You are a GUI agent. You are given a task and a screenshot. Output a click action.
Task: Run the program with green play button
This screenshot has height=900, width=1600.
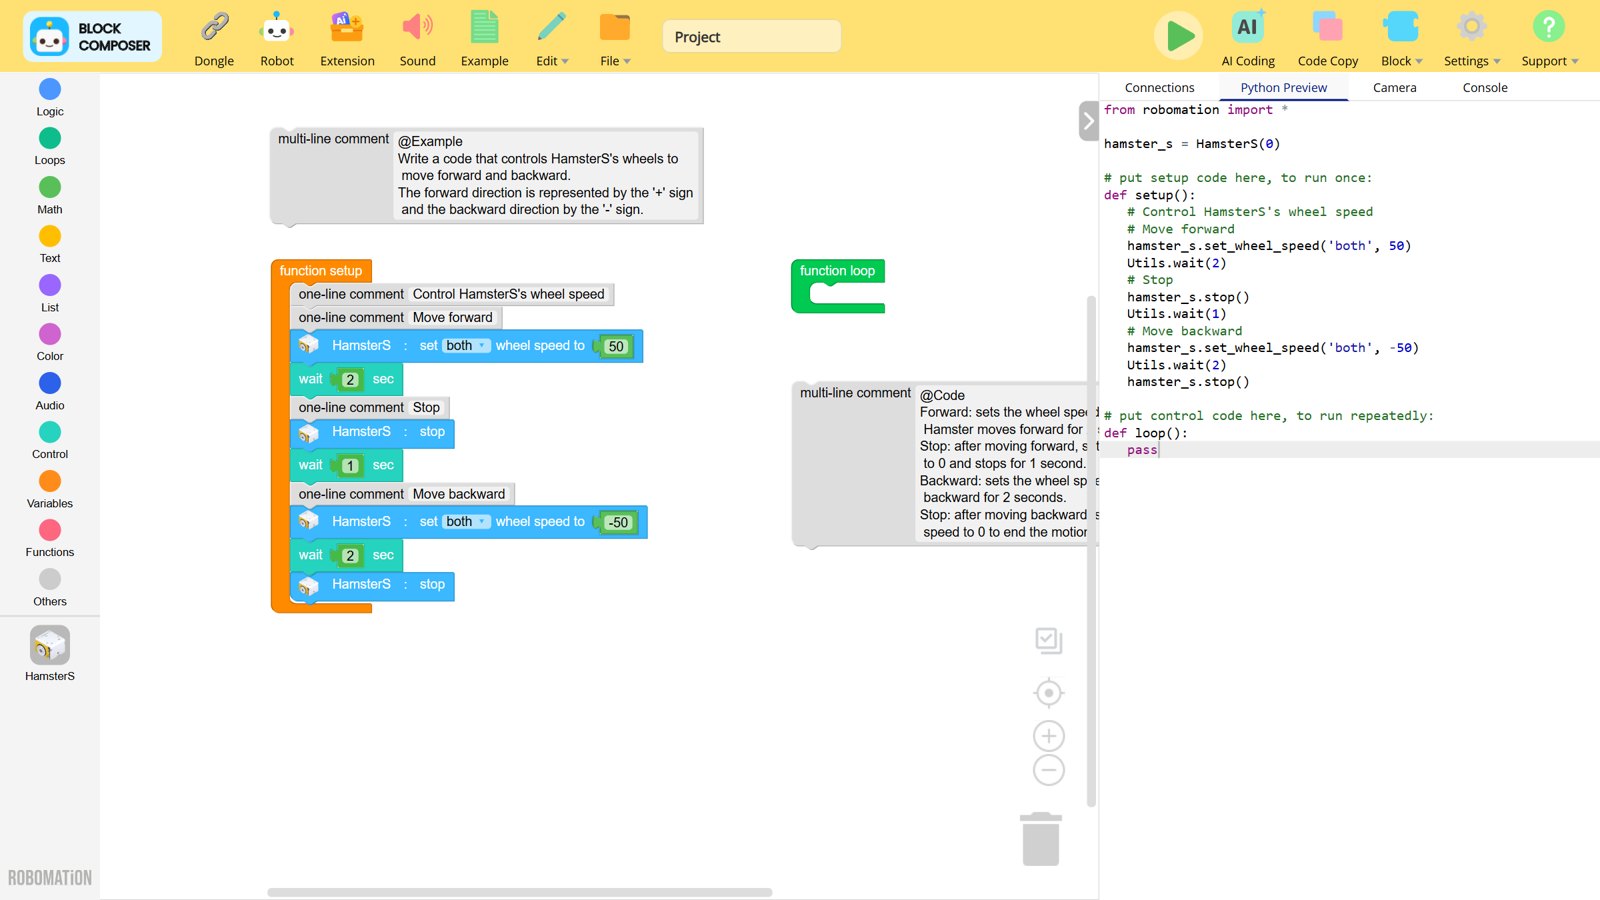(1179, 36)
